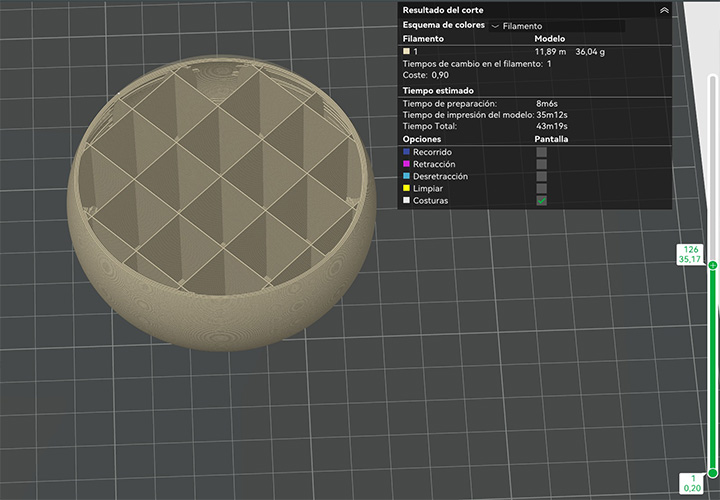The height and width of the screenshot is (500, 720).
Task: Click the filament length 11,89 m
Action: [550, 52]
